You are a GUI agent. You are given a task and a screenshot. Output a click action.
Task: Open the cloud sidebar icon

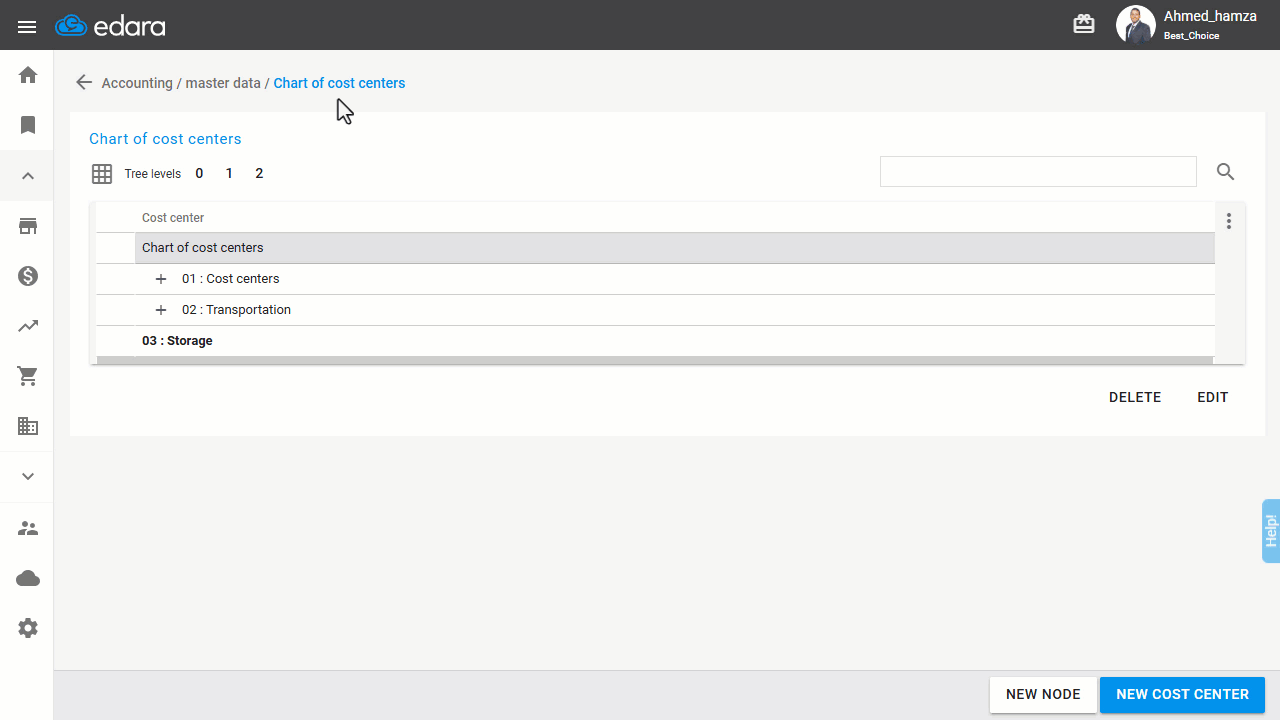pyautogui.click(x=28, y=578)
